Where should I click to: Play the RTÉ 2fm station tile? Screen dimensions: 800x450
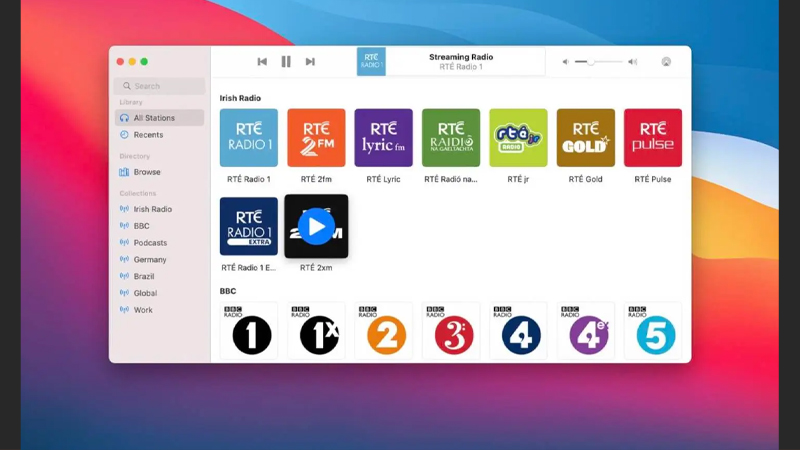pos(316,138)
